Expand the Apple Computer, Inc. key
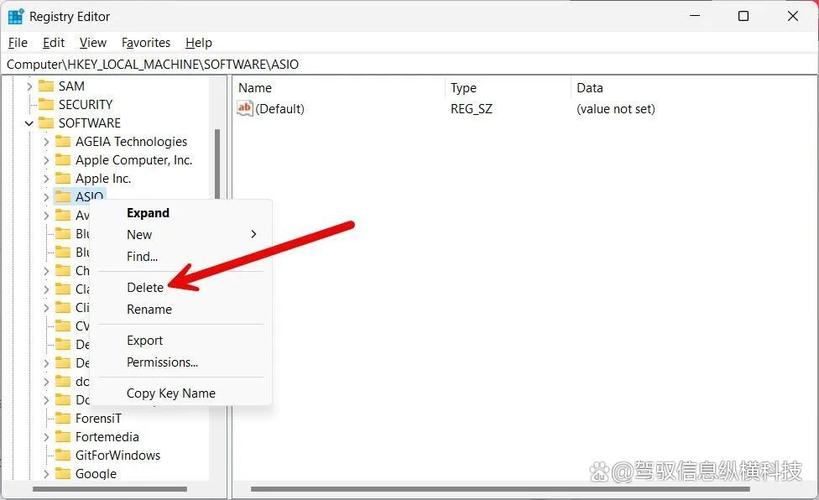 click(46, 160)
